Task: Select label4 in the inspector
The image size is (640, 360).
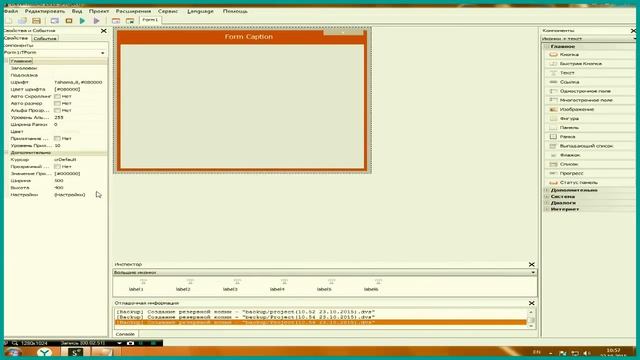Action: coord(278,285)
